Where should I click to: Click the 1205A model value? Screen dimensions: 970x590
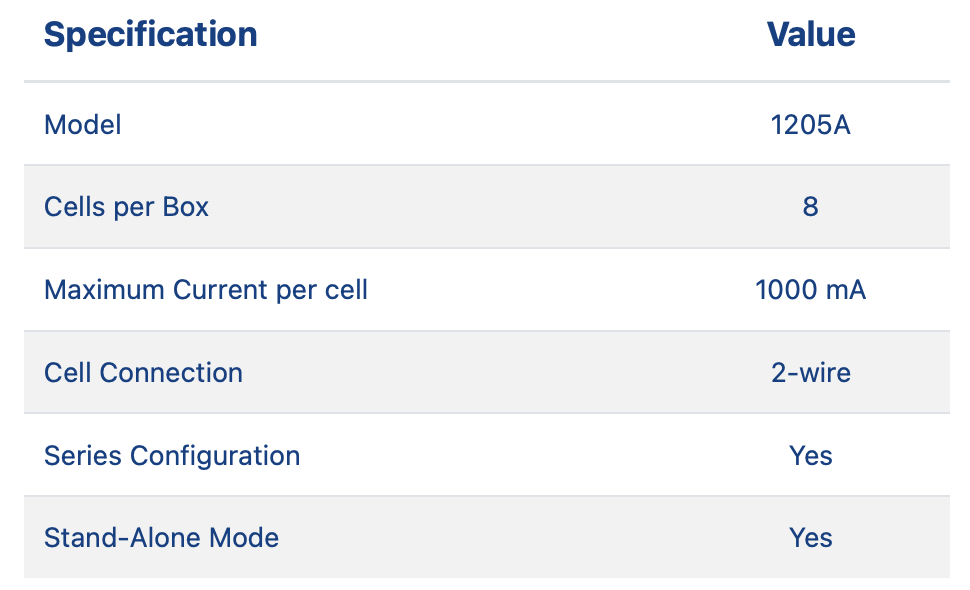coord(810,125)
